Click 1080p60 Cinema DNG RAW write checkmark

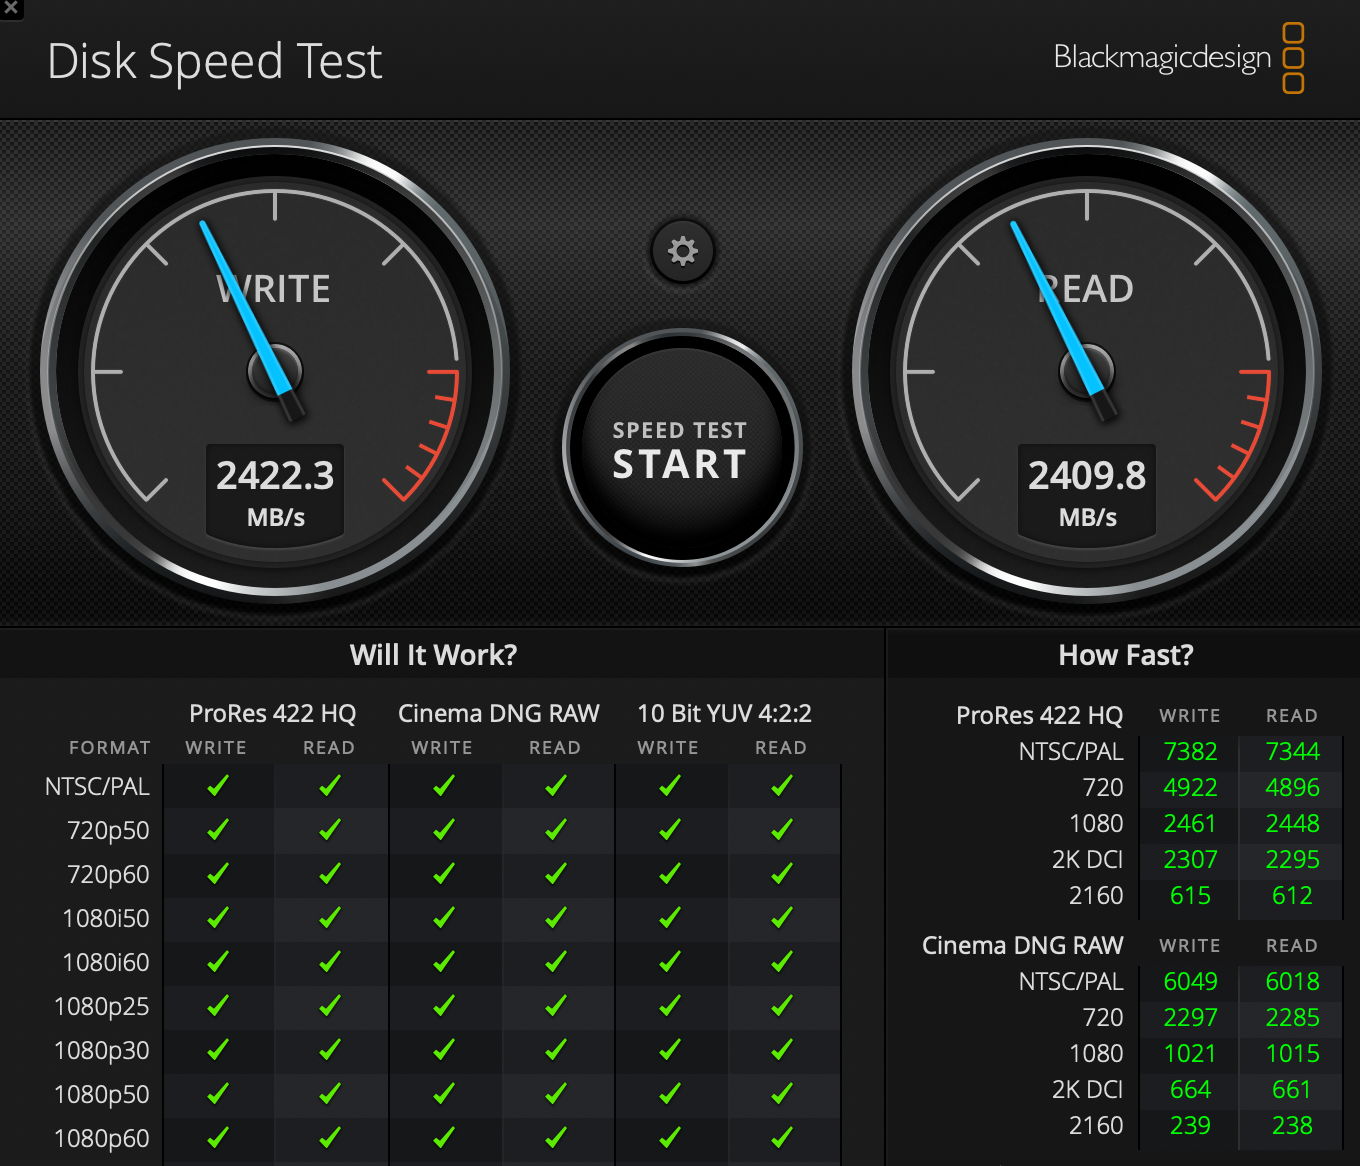443,1138
